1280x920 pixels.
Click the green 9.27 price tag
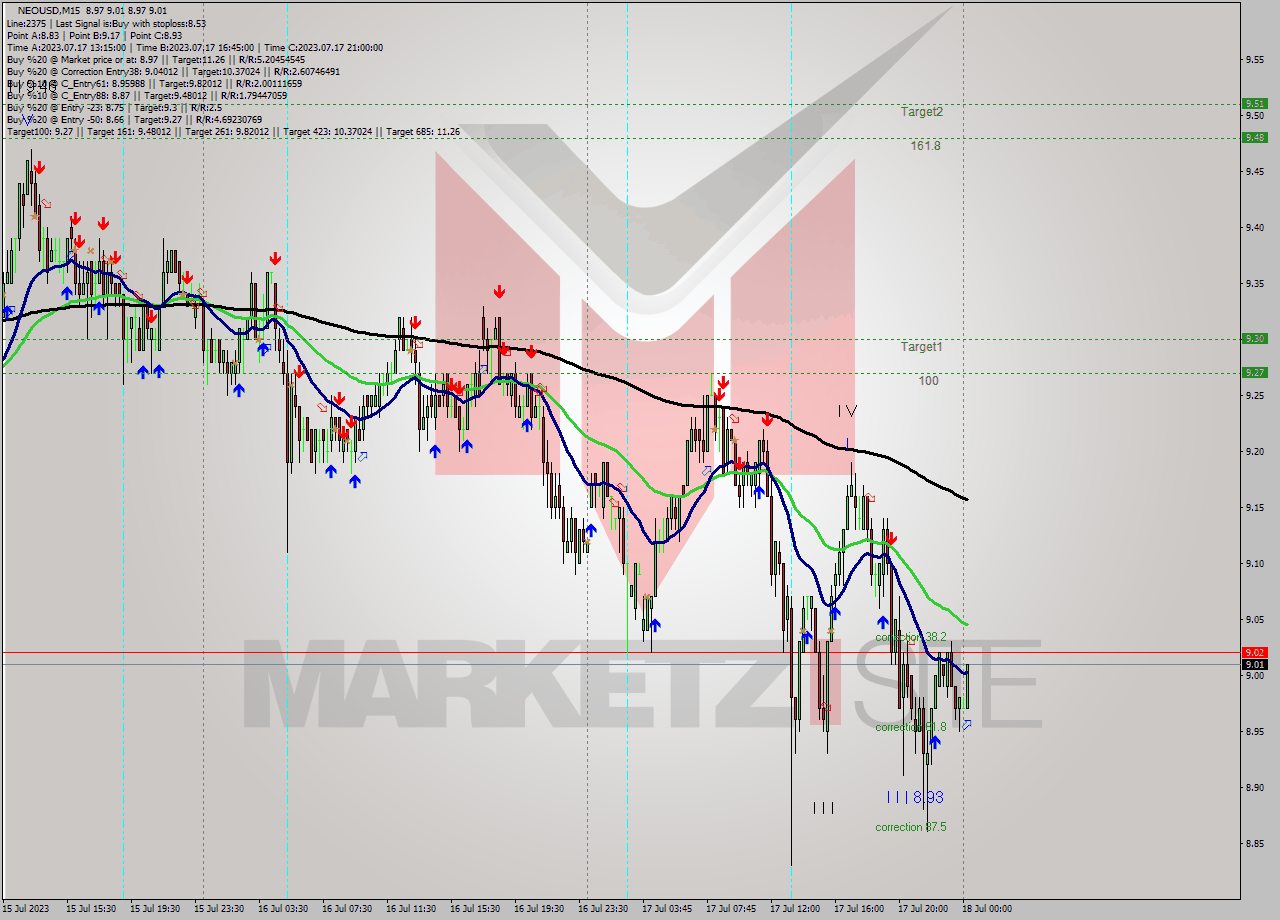[x=1255, y=373]
